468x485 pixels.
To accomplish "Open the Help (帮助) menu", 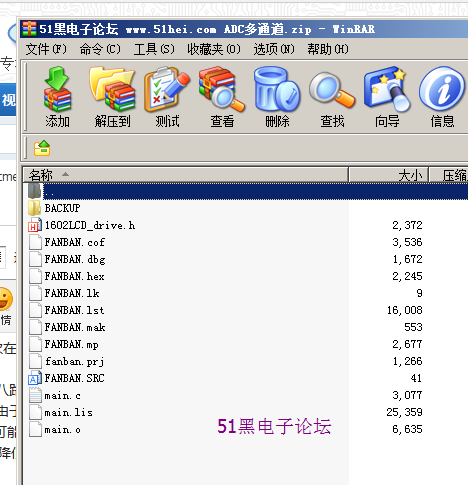I will (x=328, y=49).
